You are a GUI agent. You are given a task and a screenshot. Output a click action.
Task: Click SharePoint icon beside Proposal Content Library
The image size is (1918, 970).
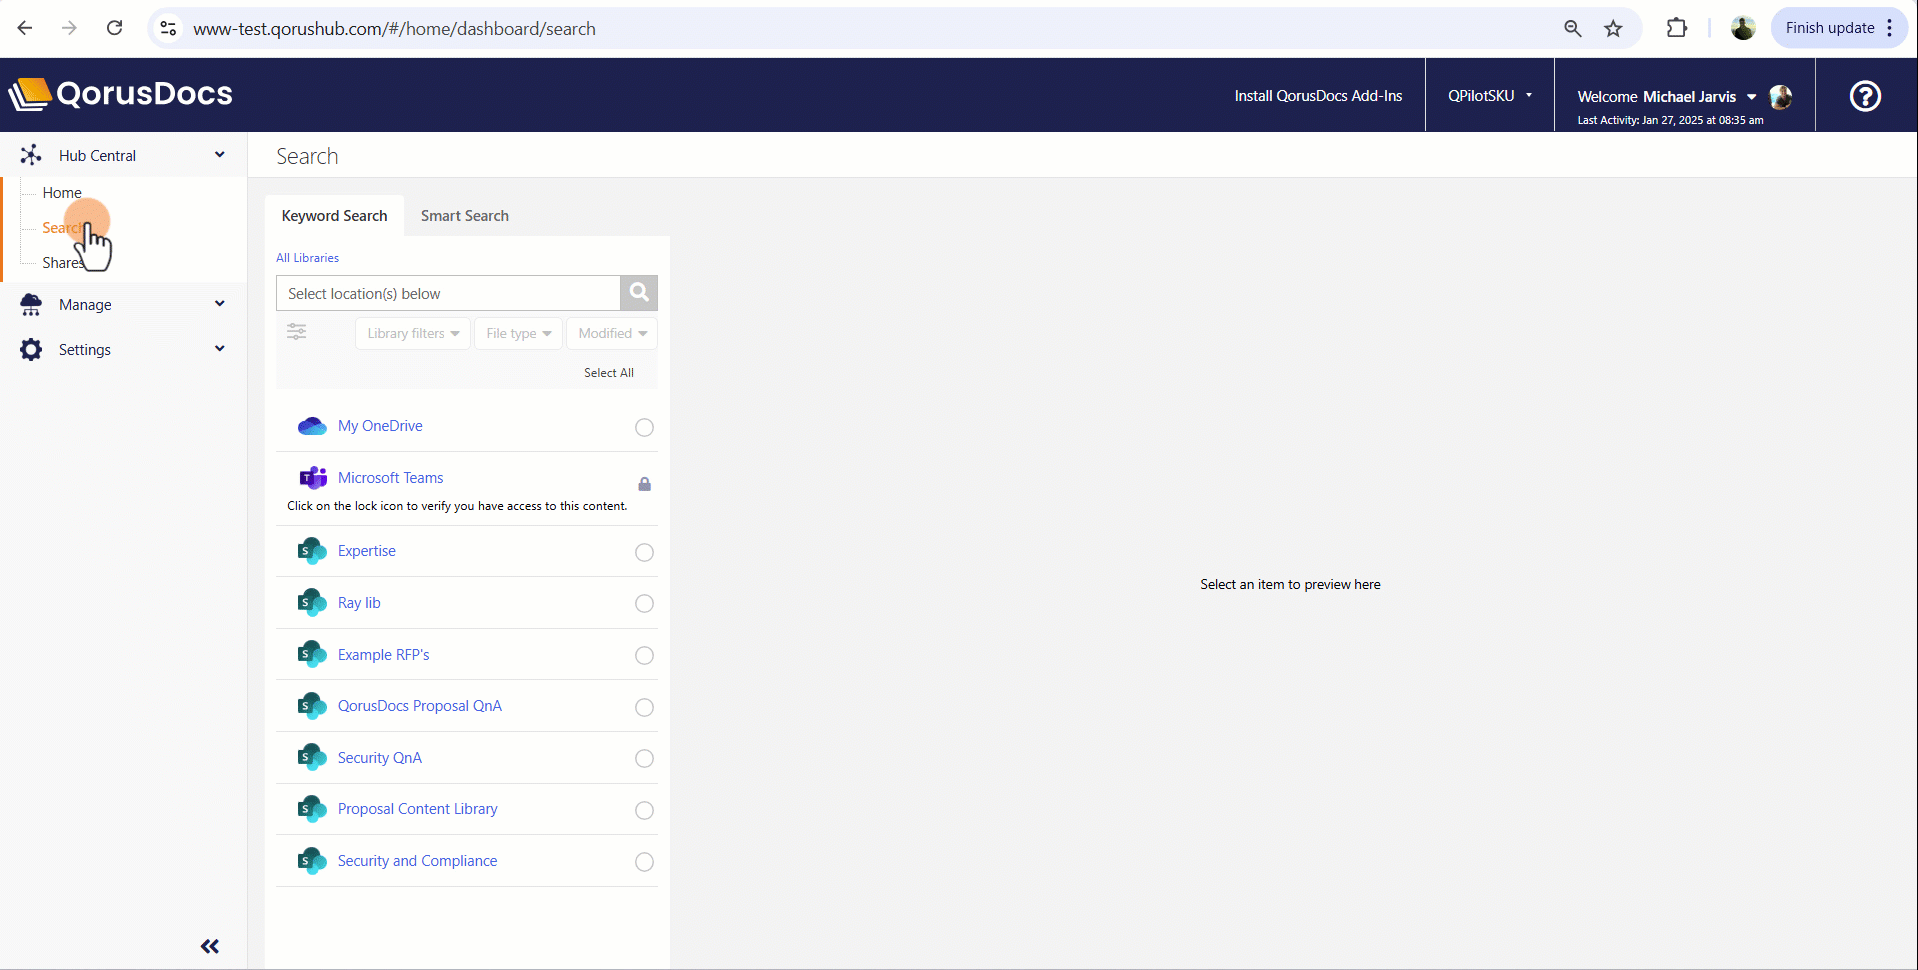(312, 809)
